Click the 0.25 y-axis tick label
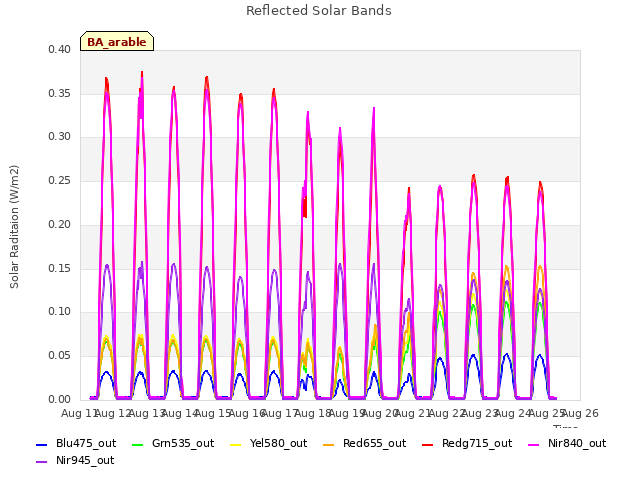Image resolution: width=640 pixels, height=480 pixels. click(x=60, y=181)
